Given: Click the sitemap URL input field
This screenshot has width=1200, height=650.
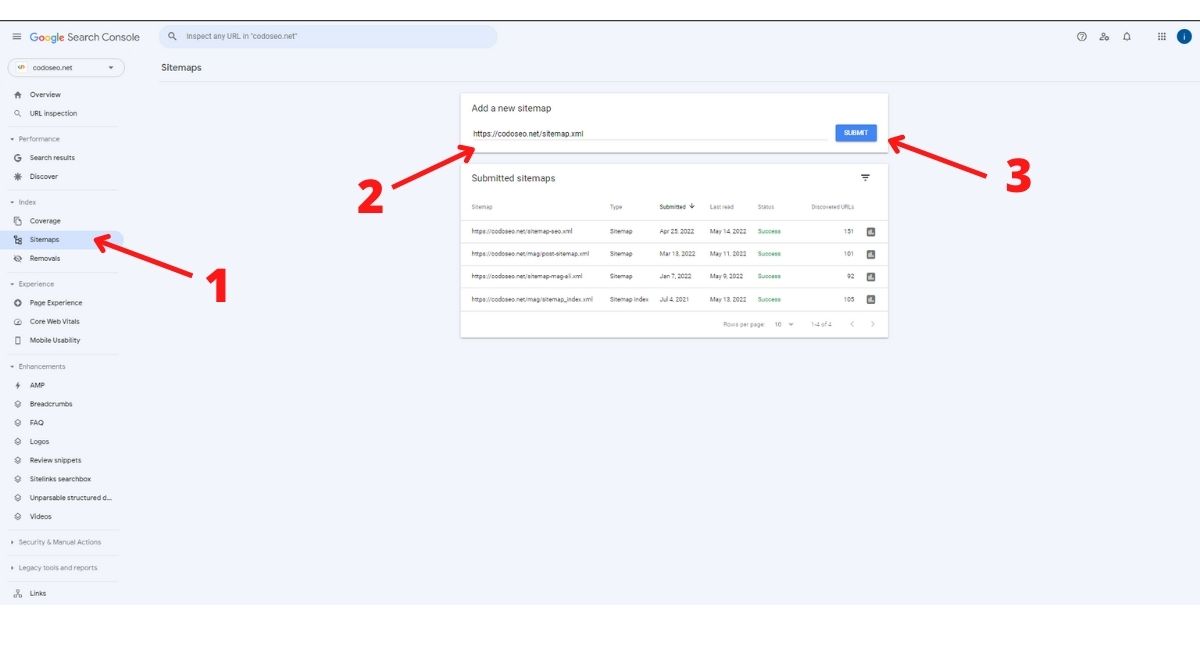Looking at the screenshot, I should click(x=648, y=133).
